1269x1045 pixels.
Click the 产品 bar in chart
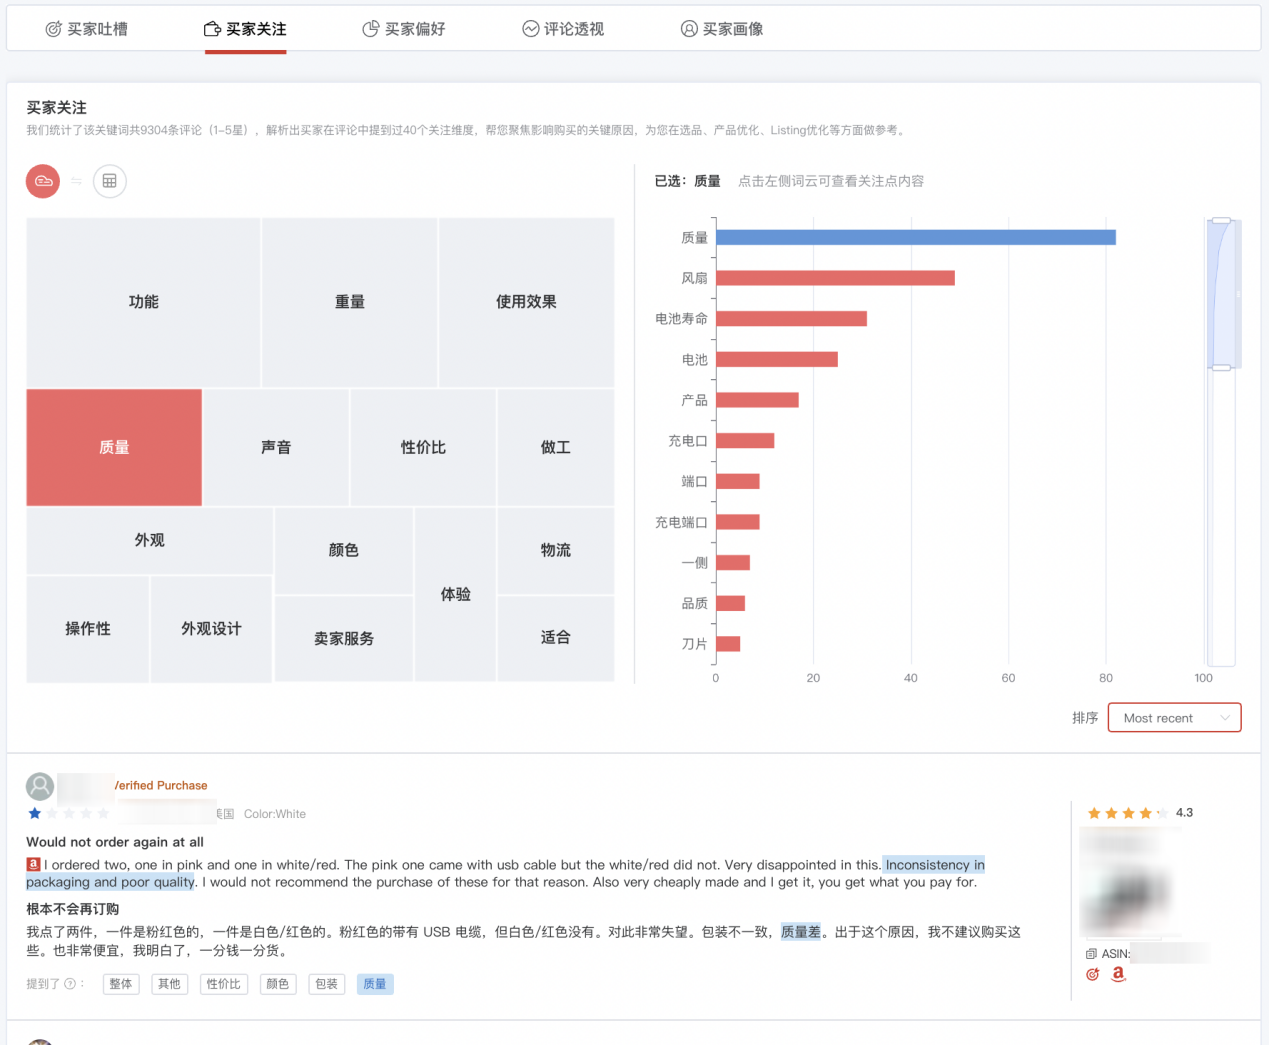point(757,400)
